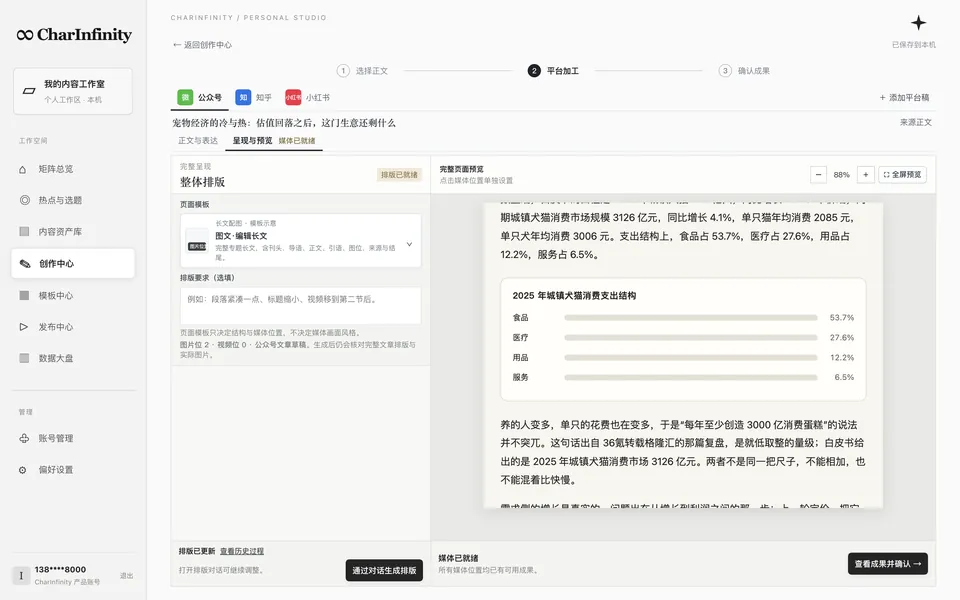Click the 内容资产库 icon

pyautogui.click(x=24, y=231)
